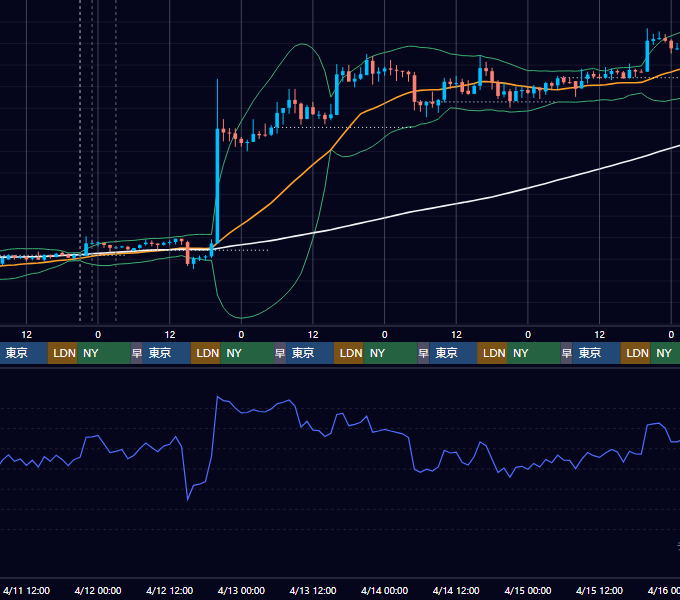Select the 東京 session block for 4/14
680x600 pixels.
pyautogui.click(x=453, y=353)
